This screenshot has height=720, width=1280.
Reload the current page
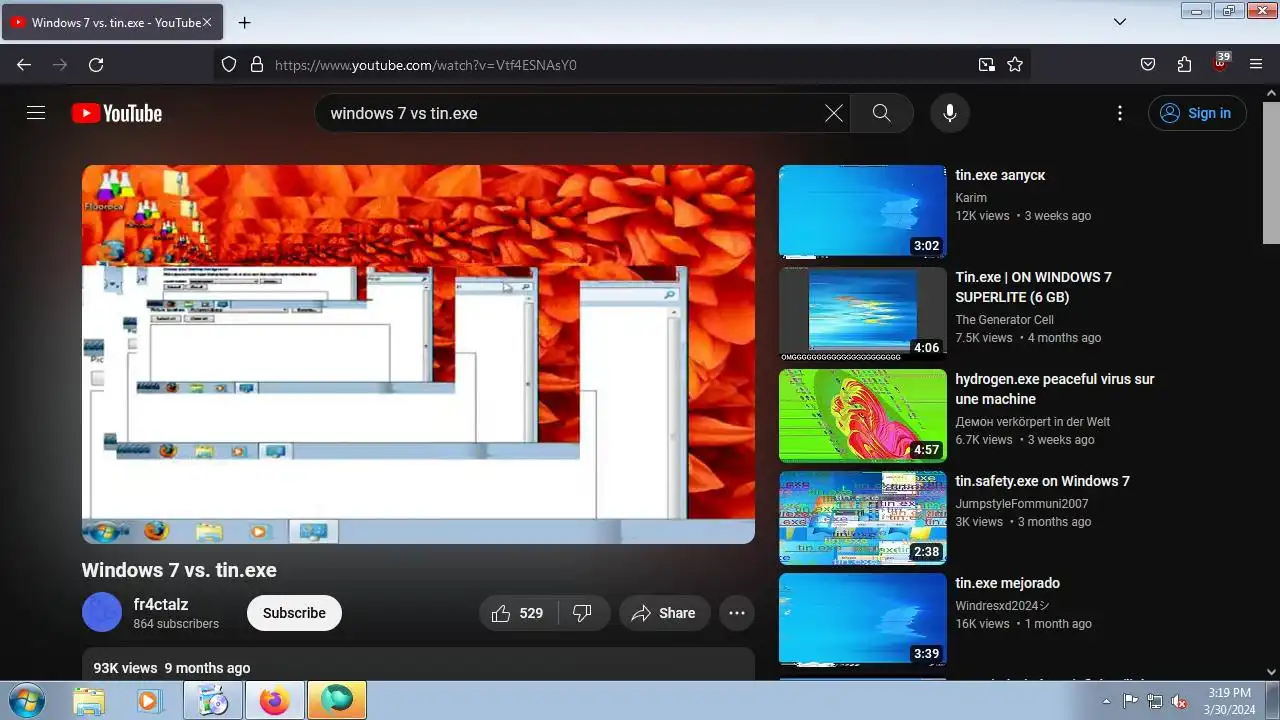pyautogui.click(x=96, y=64)
